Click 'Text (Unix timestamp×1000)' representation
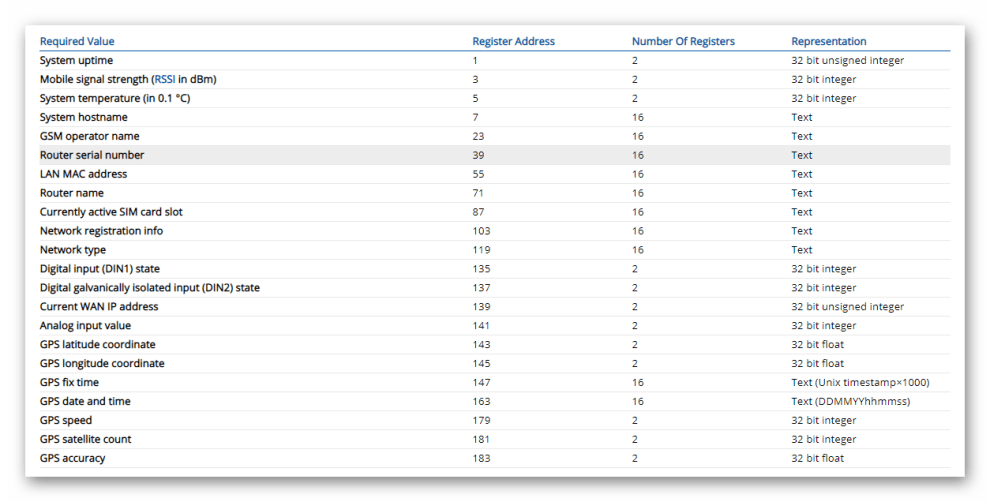Screen dimensions: 990x502 (860, 383)
